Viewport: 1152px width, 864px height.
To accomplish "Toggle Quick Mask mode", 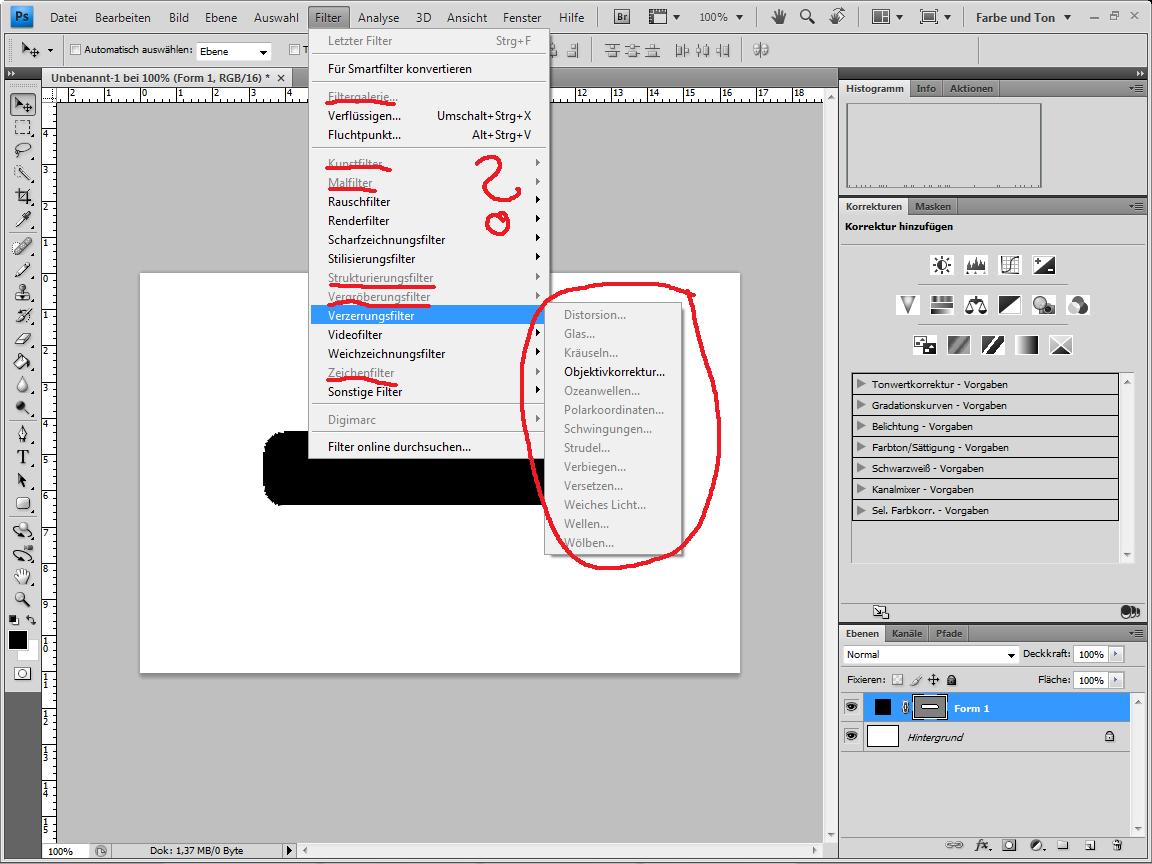I will (x=23, y=674).
